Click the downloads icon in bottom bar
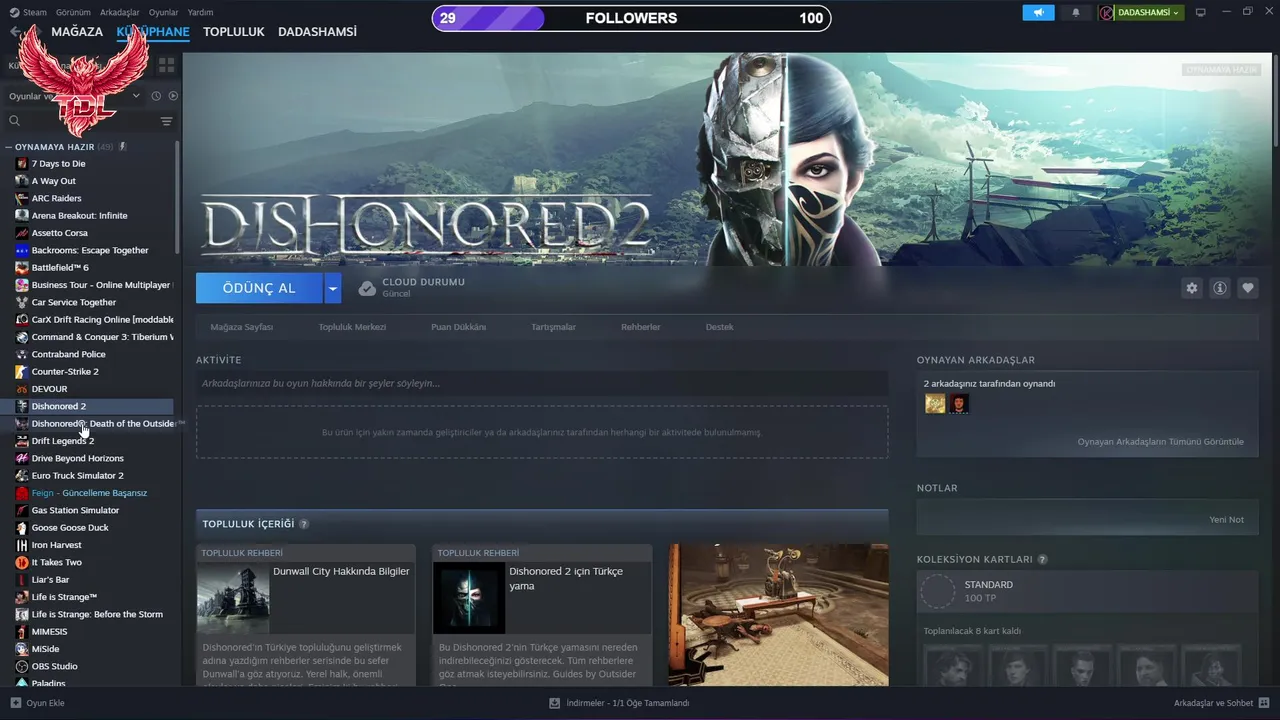The height and width of the screenshot is (720, 1280). click(554, 703)
